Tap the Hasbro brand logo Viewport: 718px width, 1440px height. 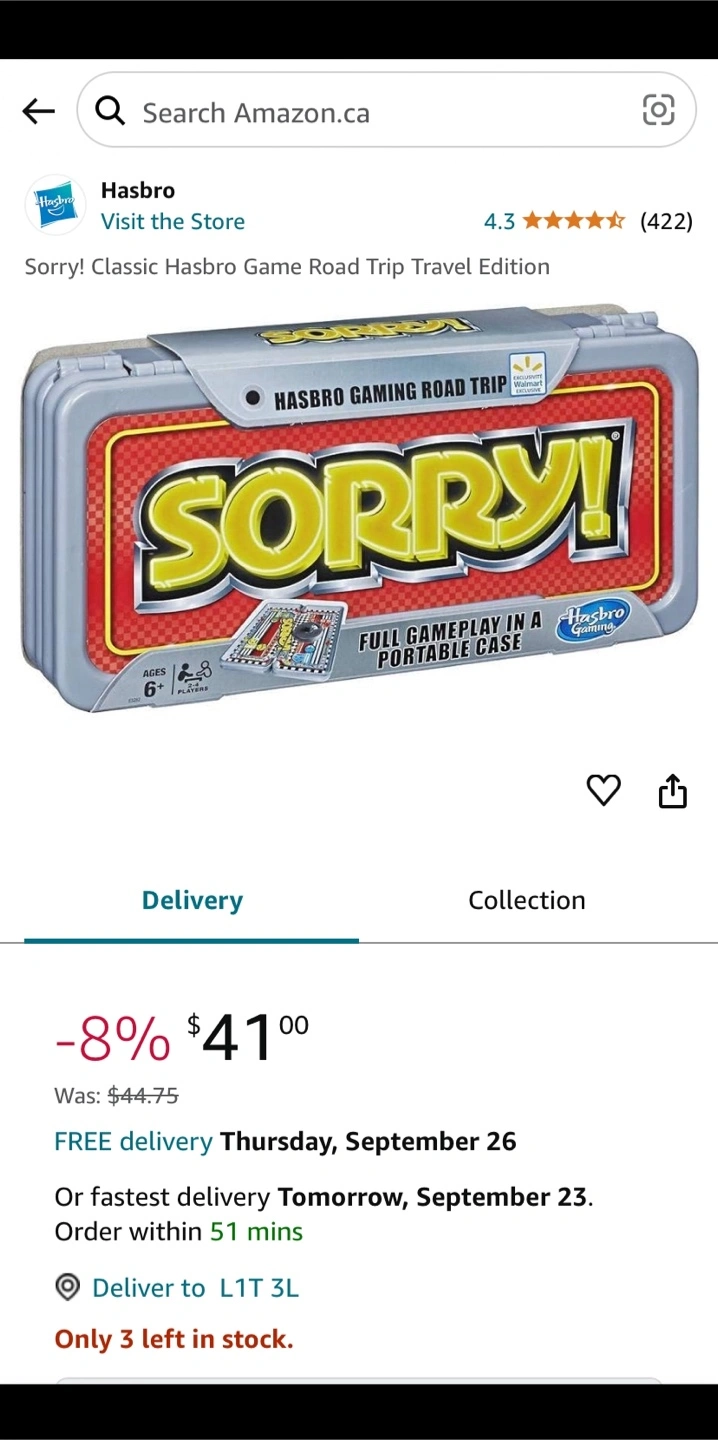[x=55, y=204]
